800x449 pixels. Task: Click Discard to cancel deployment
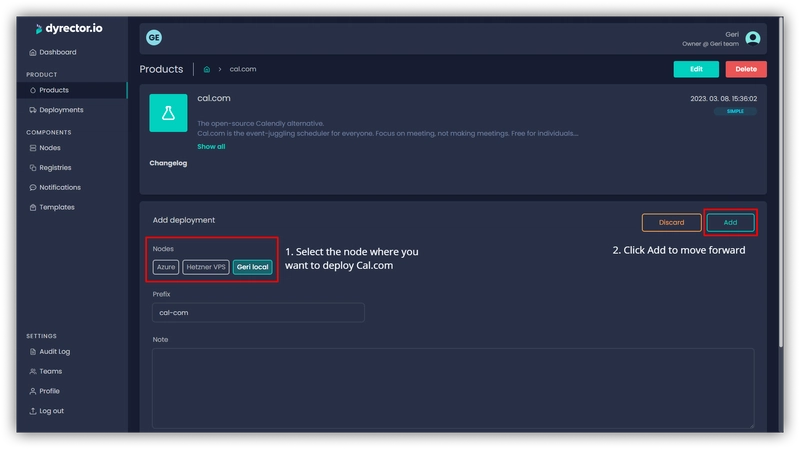click(671, 222)
